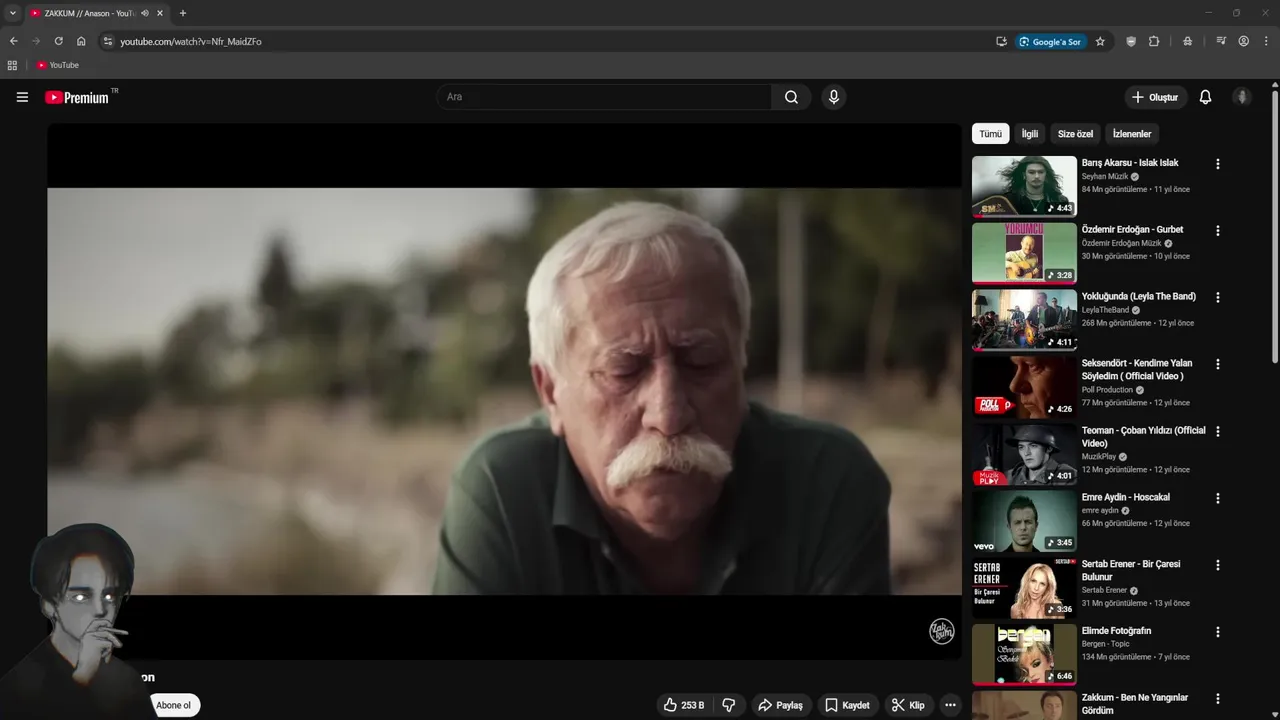Open Emre Aydın Hoscakal thumbnail
Screen dimensions: 1280x720
click(x=1024, y=520)
